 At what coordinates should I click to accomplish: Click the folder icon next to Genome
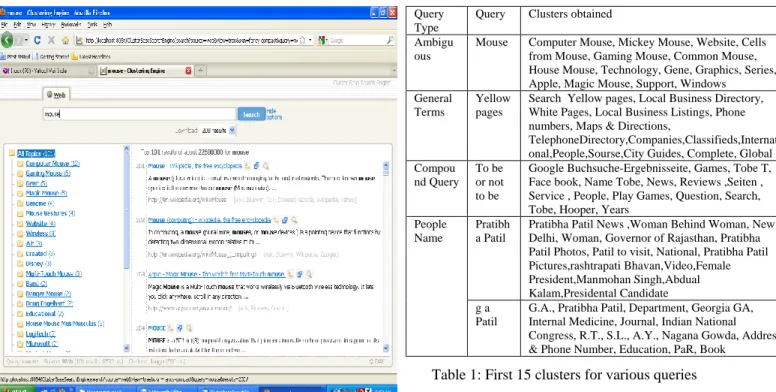(20, 203)
